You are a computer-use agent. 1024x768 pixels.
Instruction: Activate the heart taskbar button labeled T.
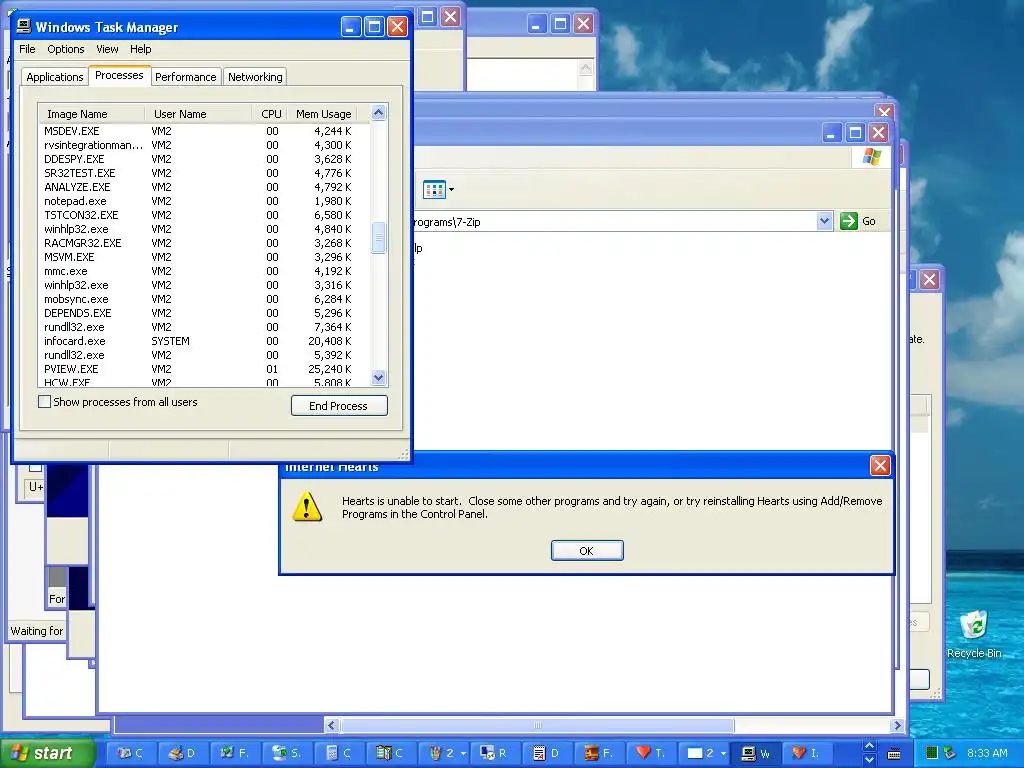(x=650, y=753)
